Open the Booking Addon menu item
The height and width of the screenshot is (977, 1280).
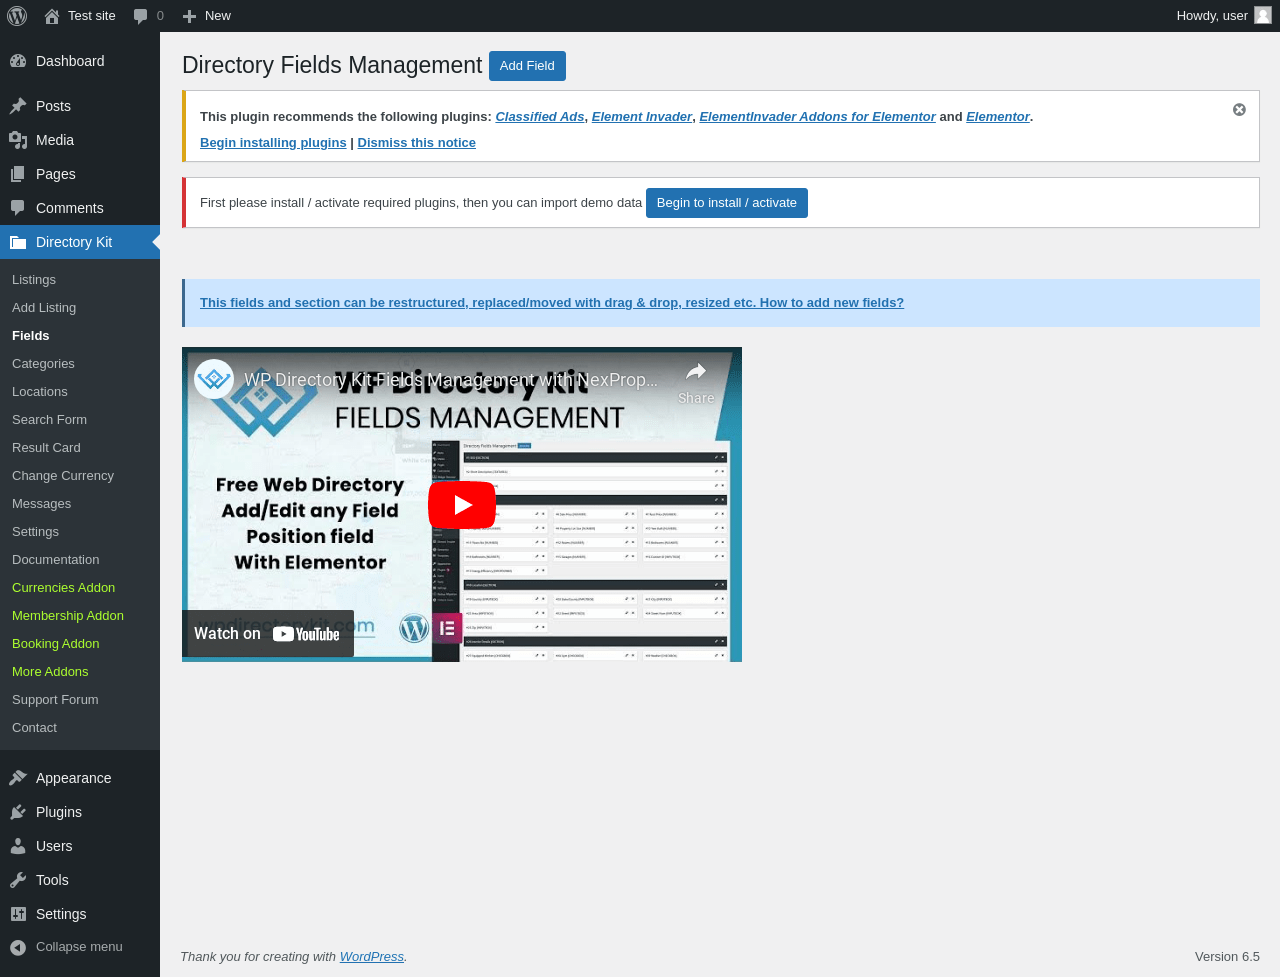(x=56, y=644)
